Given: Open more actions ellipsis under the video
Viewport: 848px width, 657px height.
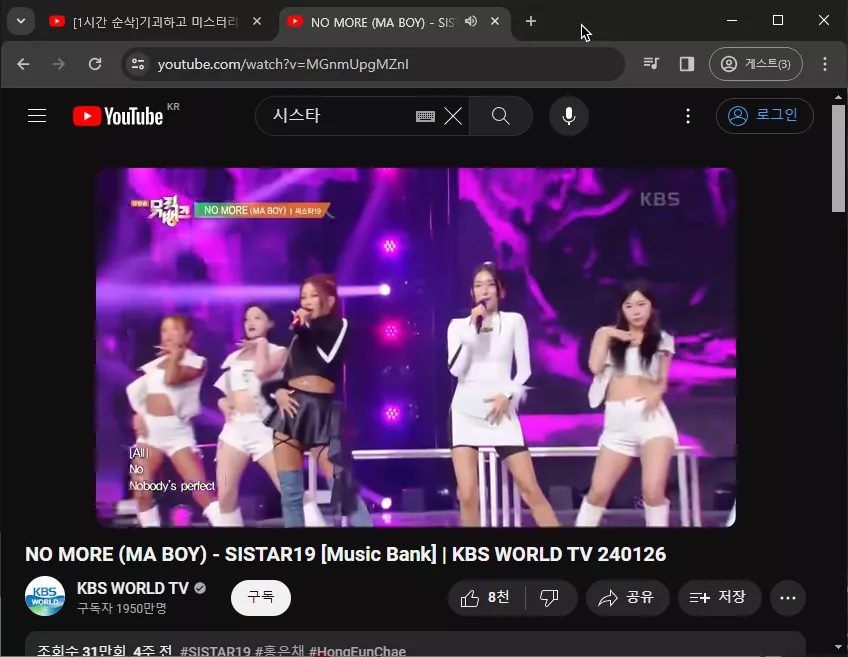Looking at the screenshot, I should [x=787, y=598].
